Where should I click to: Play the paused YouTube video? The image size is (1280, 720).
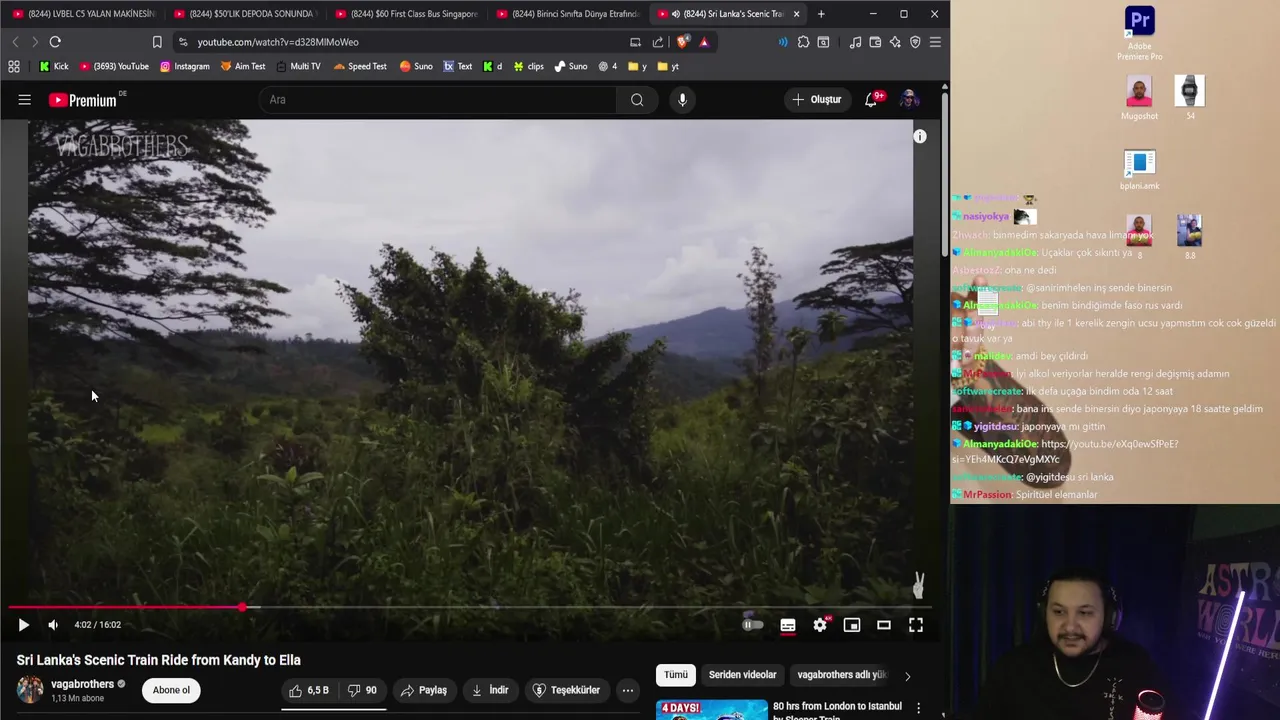(x=23, y=625)
